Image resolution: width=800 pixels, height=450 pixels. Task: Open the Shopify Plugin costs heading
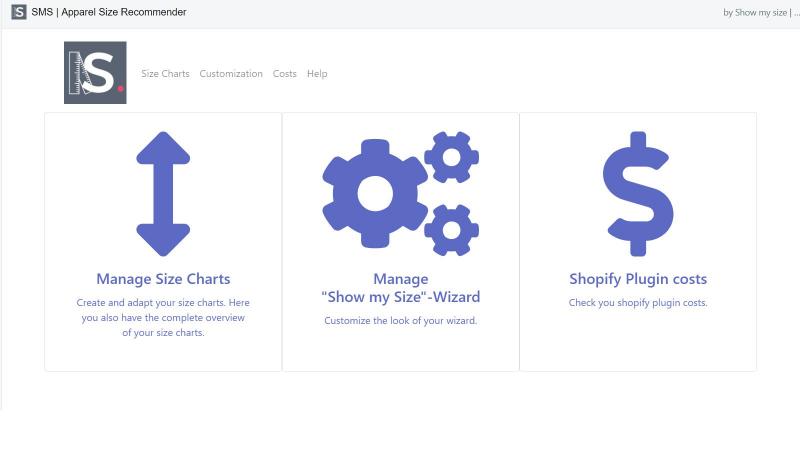[x=638, y=279]
